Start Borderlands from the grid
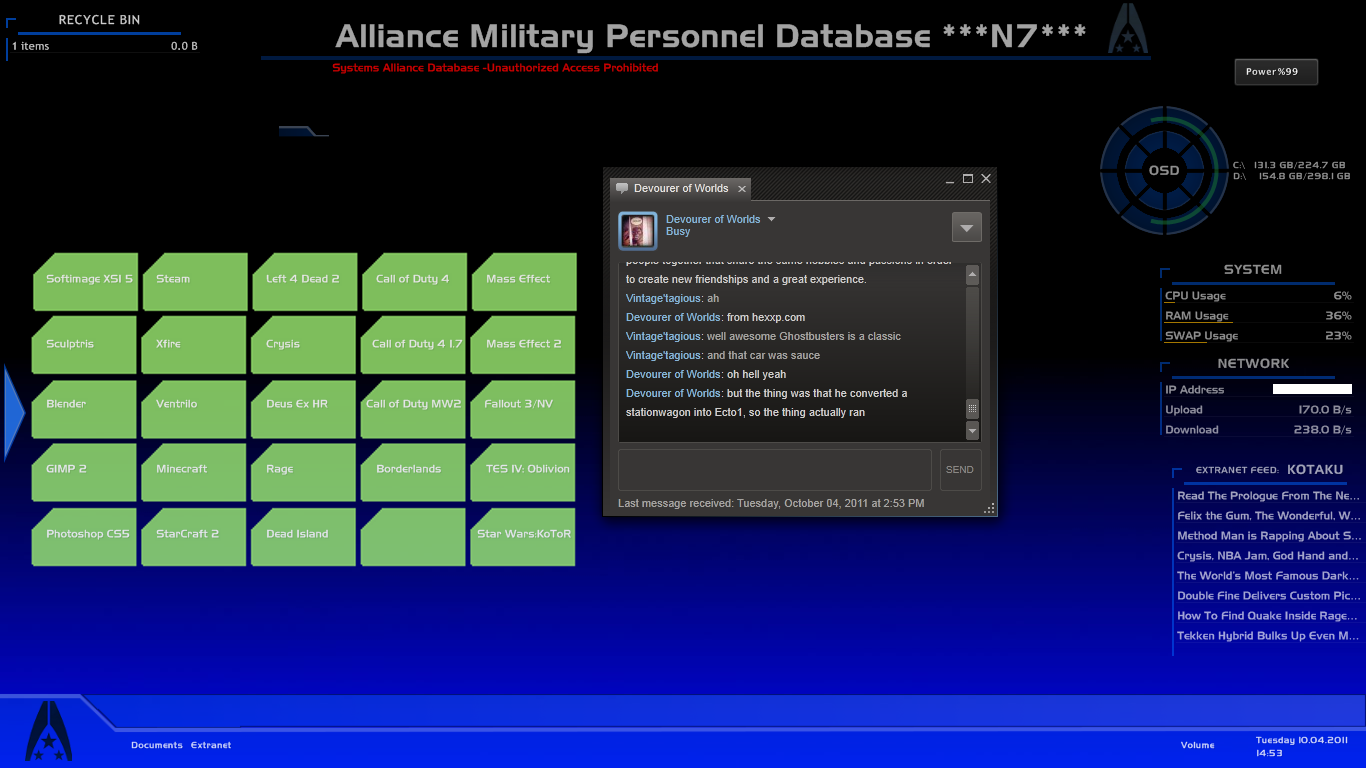The height and width of the screenshot is (768, 1366). pyautogui.click(x=414, y=473)
